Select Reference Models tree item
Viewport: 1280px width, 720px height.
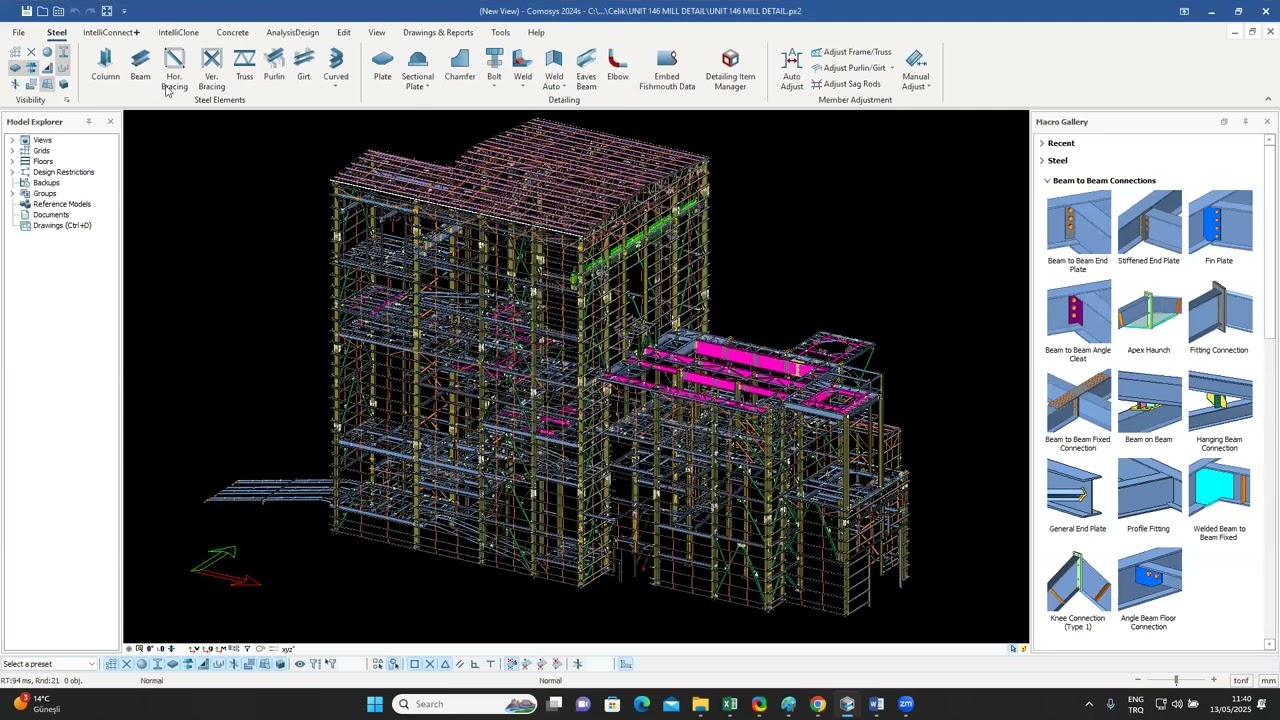coord(61,204)
